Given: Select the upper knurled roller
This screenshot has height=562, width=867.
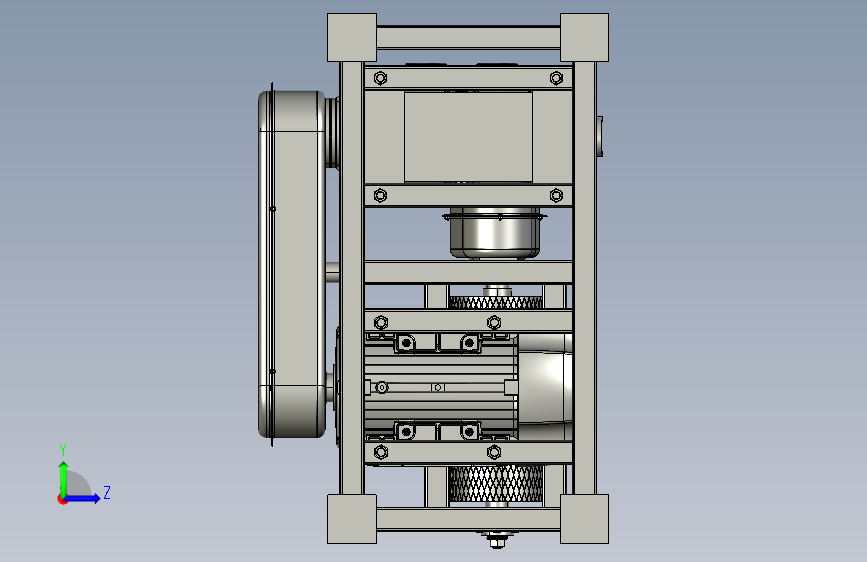Looking at the screenshot, I should tap(496, 302).
